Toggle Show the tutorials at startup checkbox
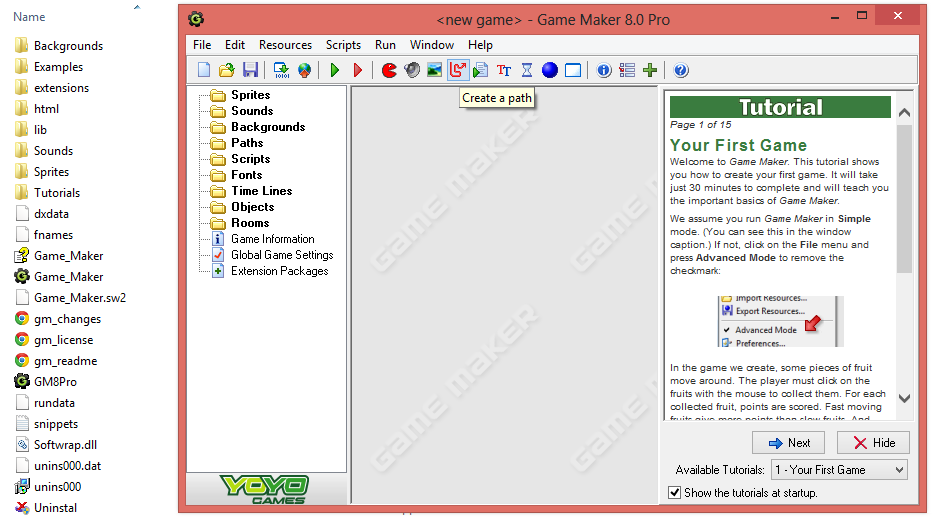The width and height of the screenshot is (935, 521). [674, 493]
